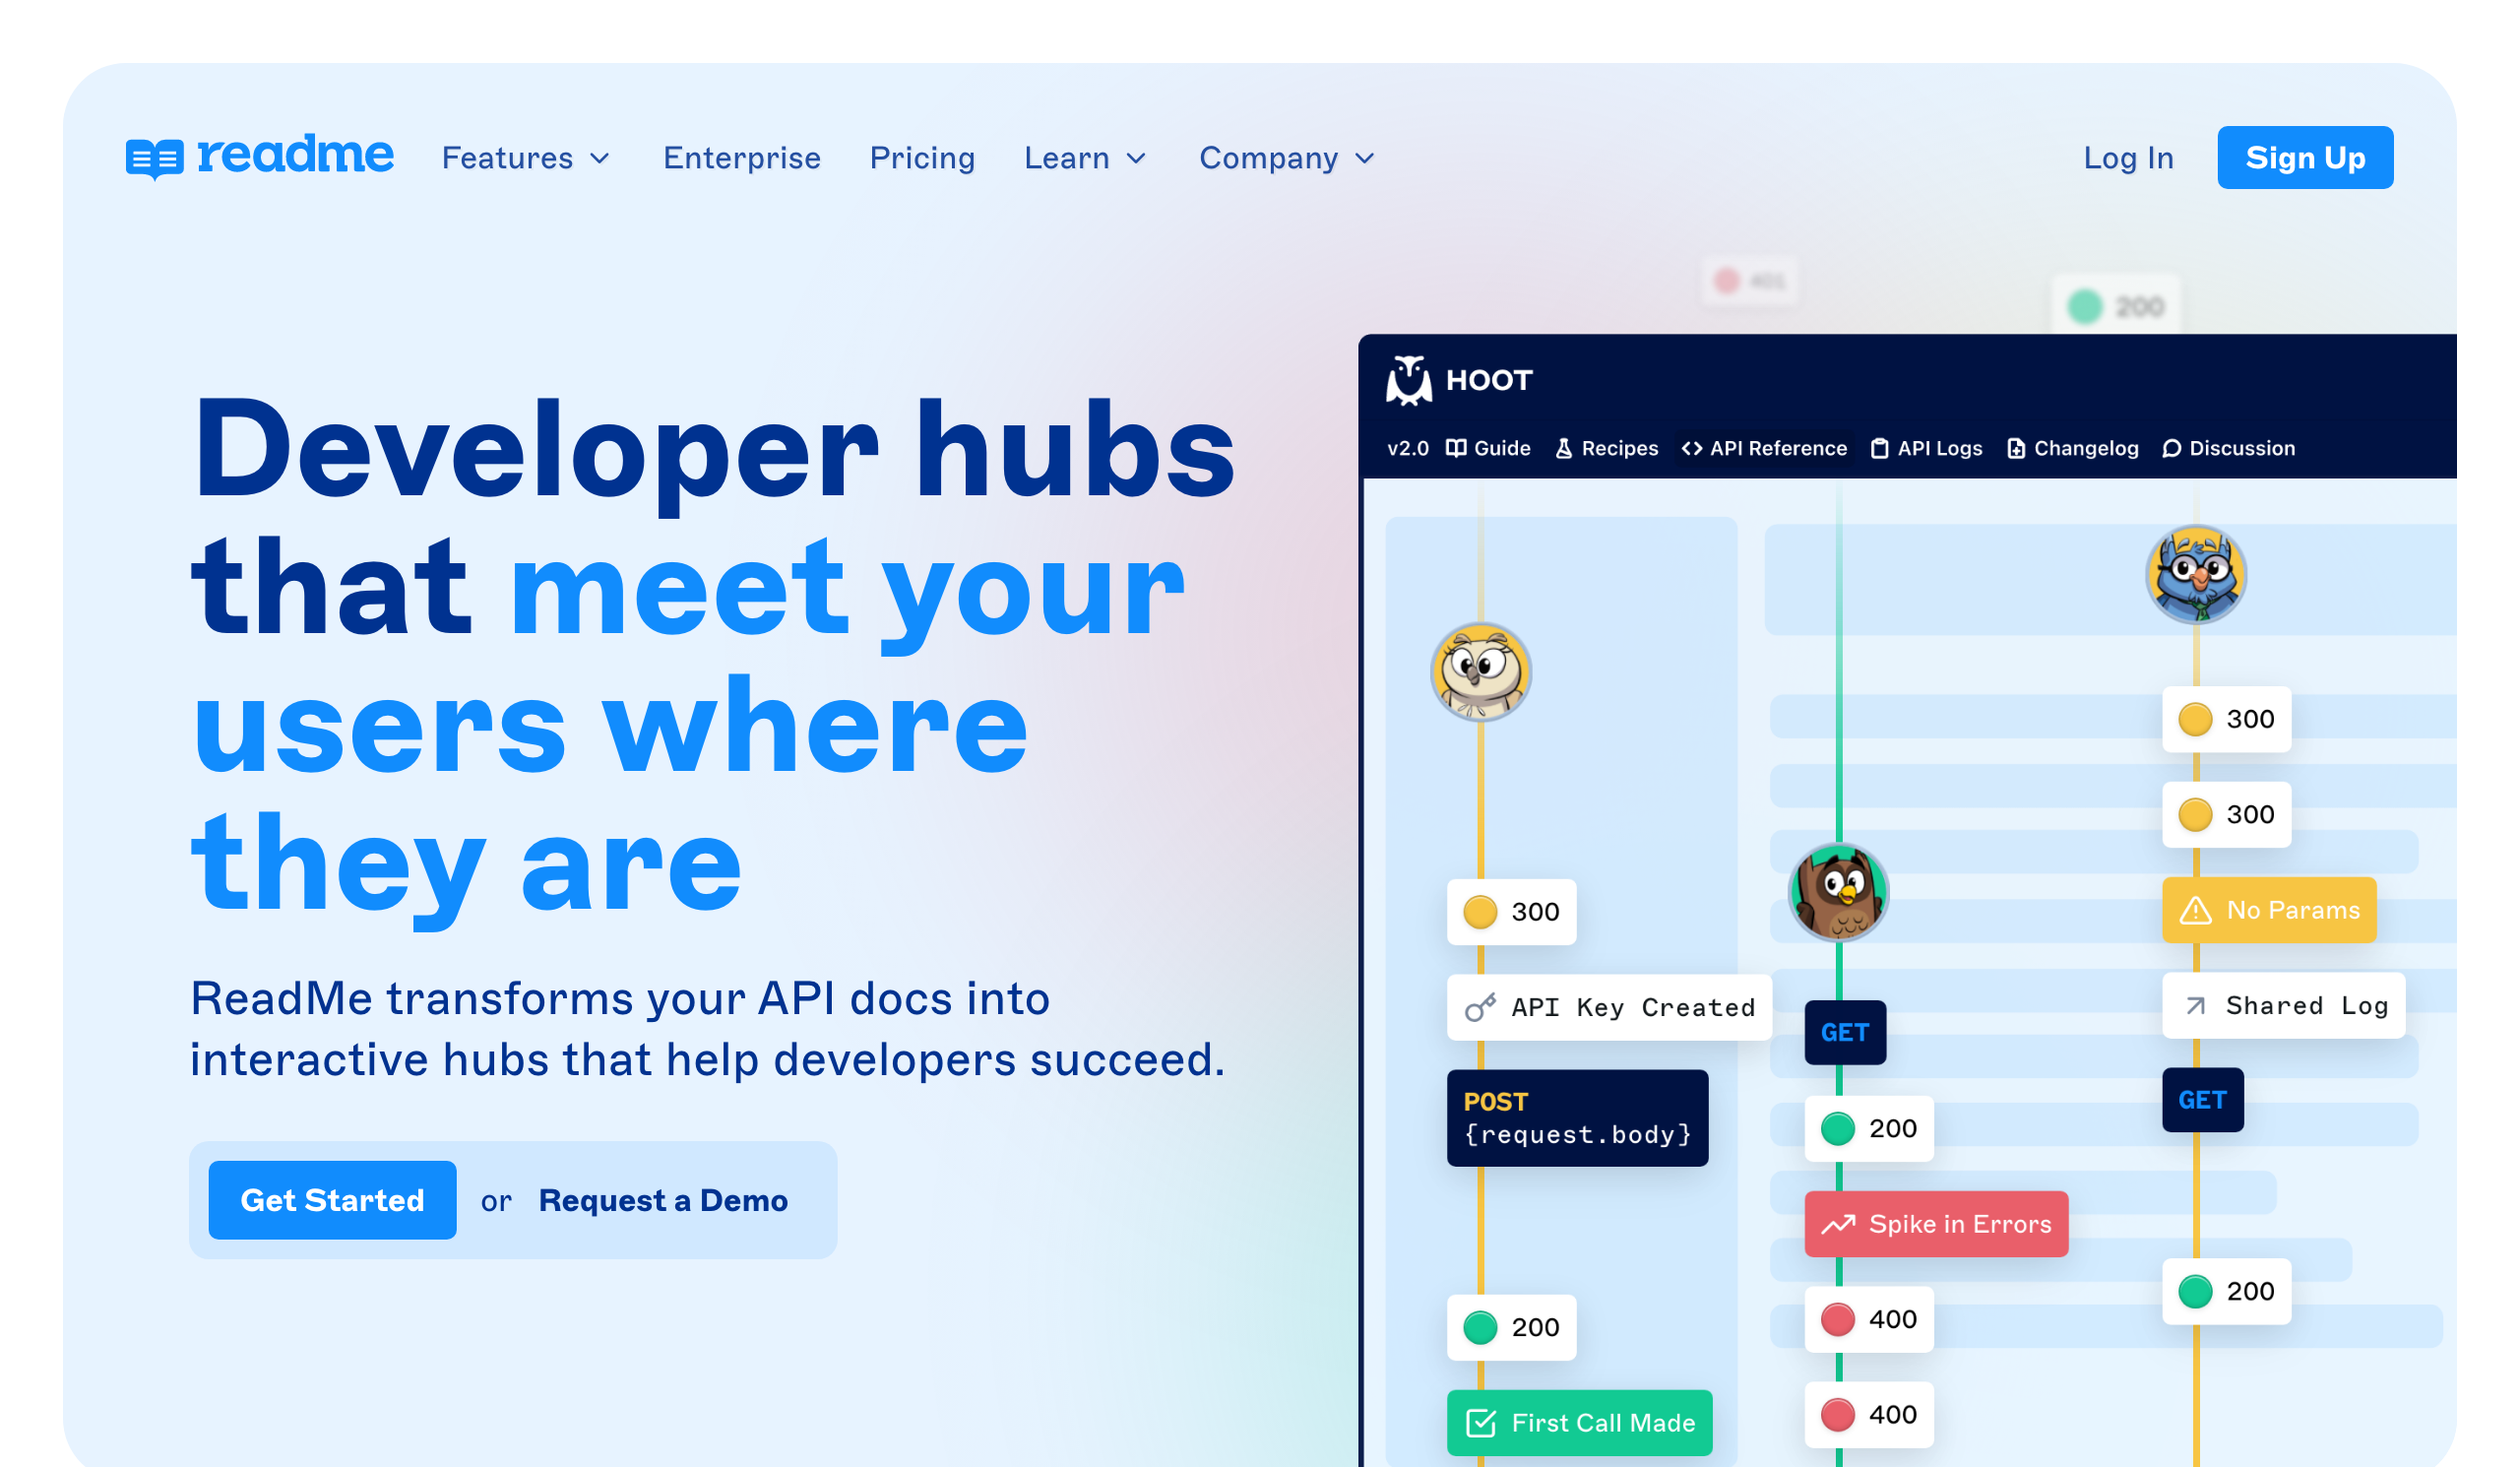The width and height of the screenshot is (2520, 1467).
Task: Click the First Call Made checkmark icon
Action: pos(1480,1422)
